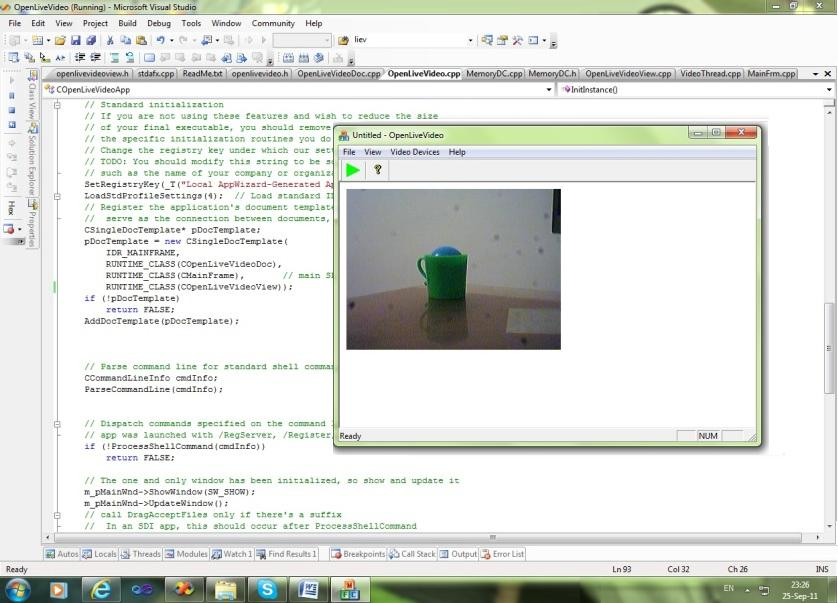This screenshot has height=603, width=838.
Task: Switch to the stdafx.cpp tab
Action: [x=156, y=74]
